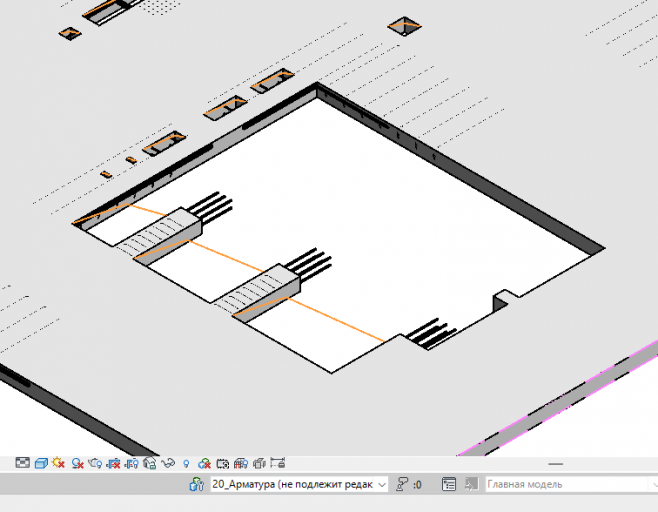Screen dimensions: 658x512
Task: Click Reveal Constraints icon
Action: click(x=278, y=463)
